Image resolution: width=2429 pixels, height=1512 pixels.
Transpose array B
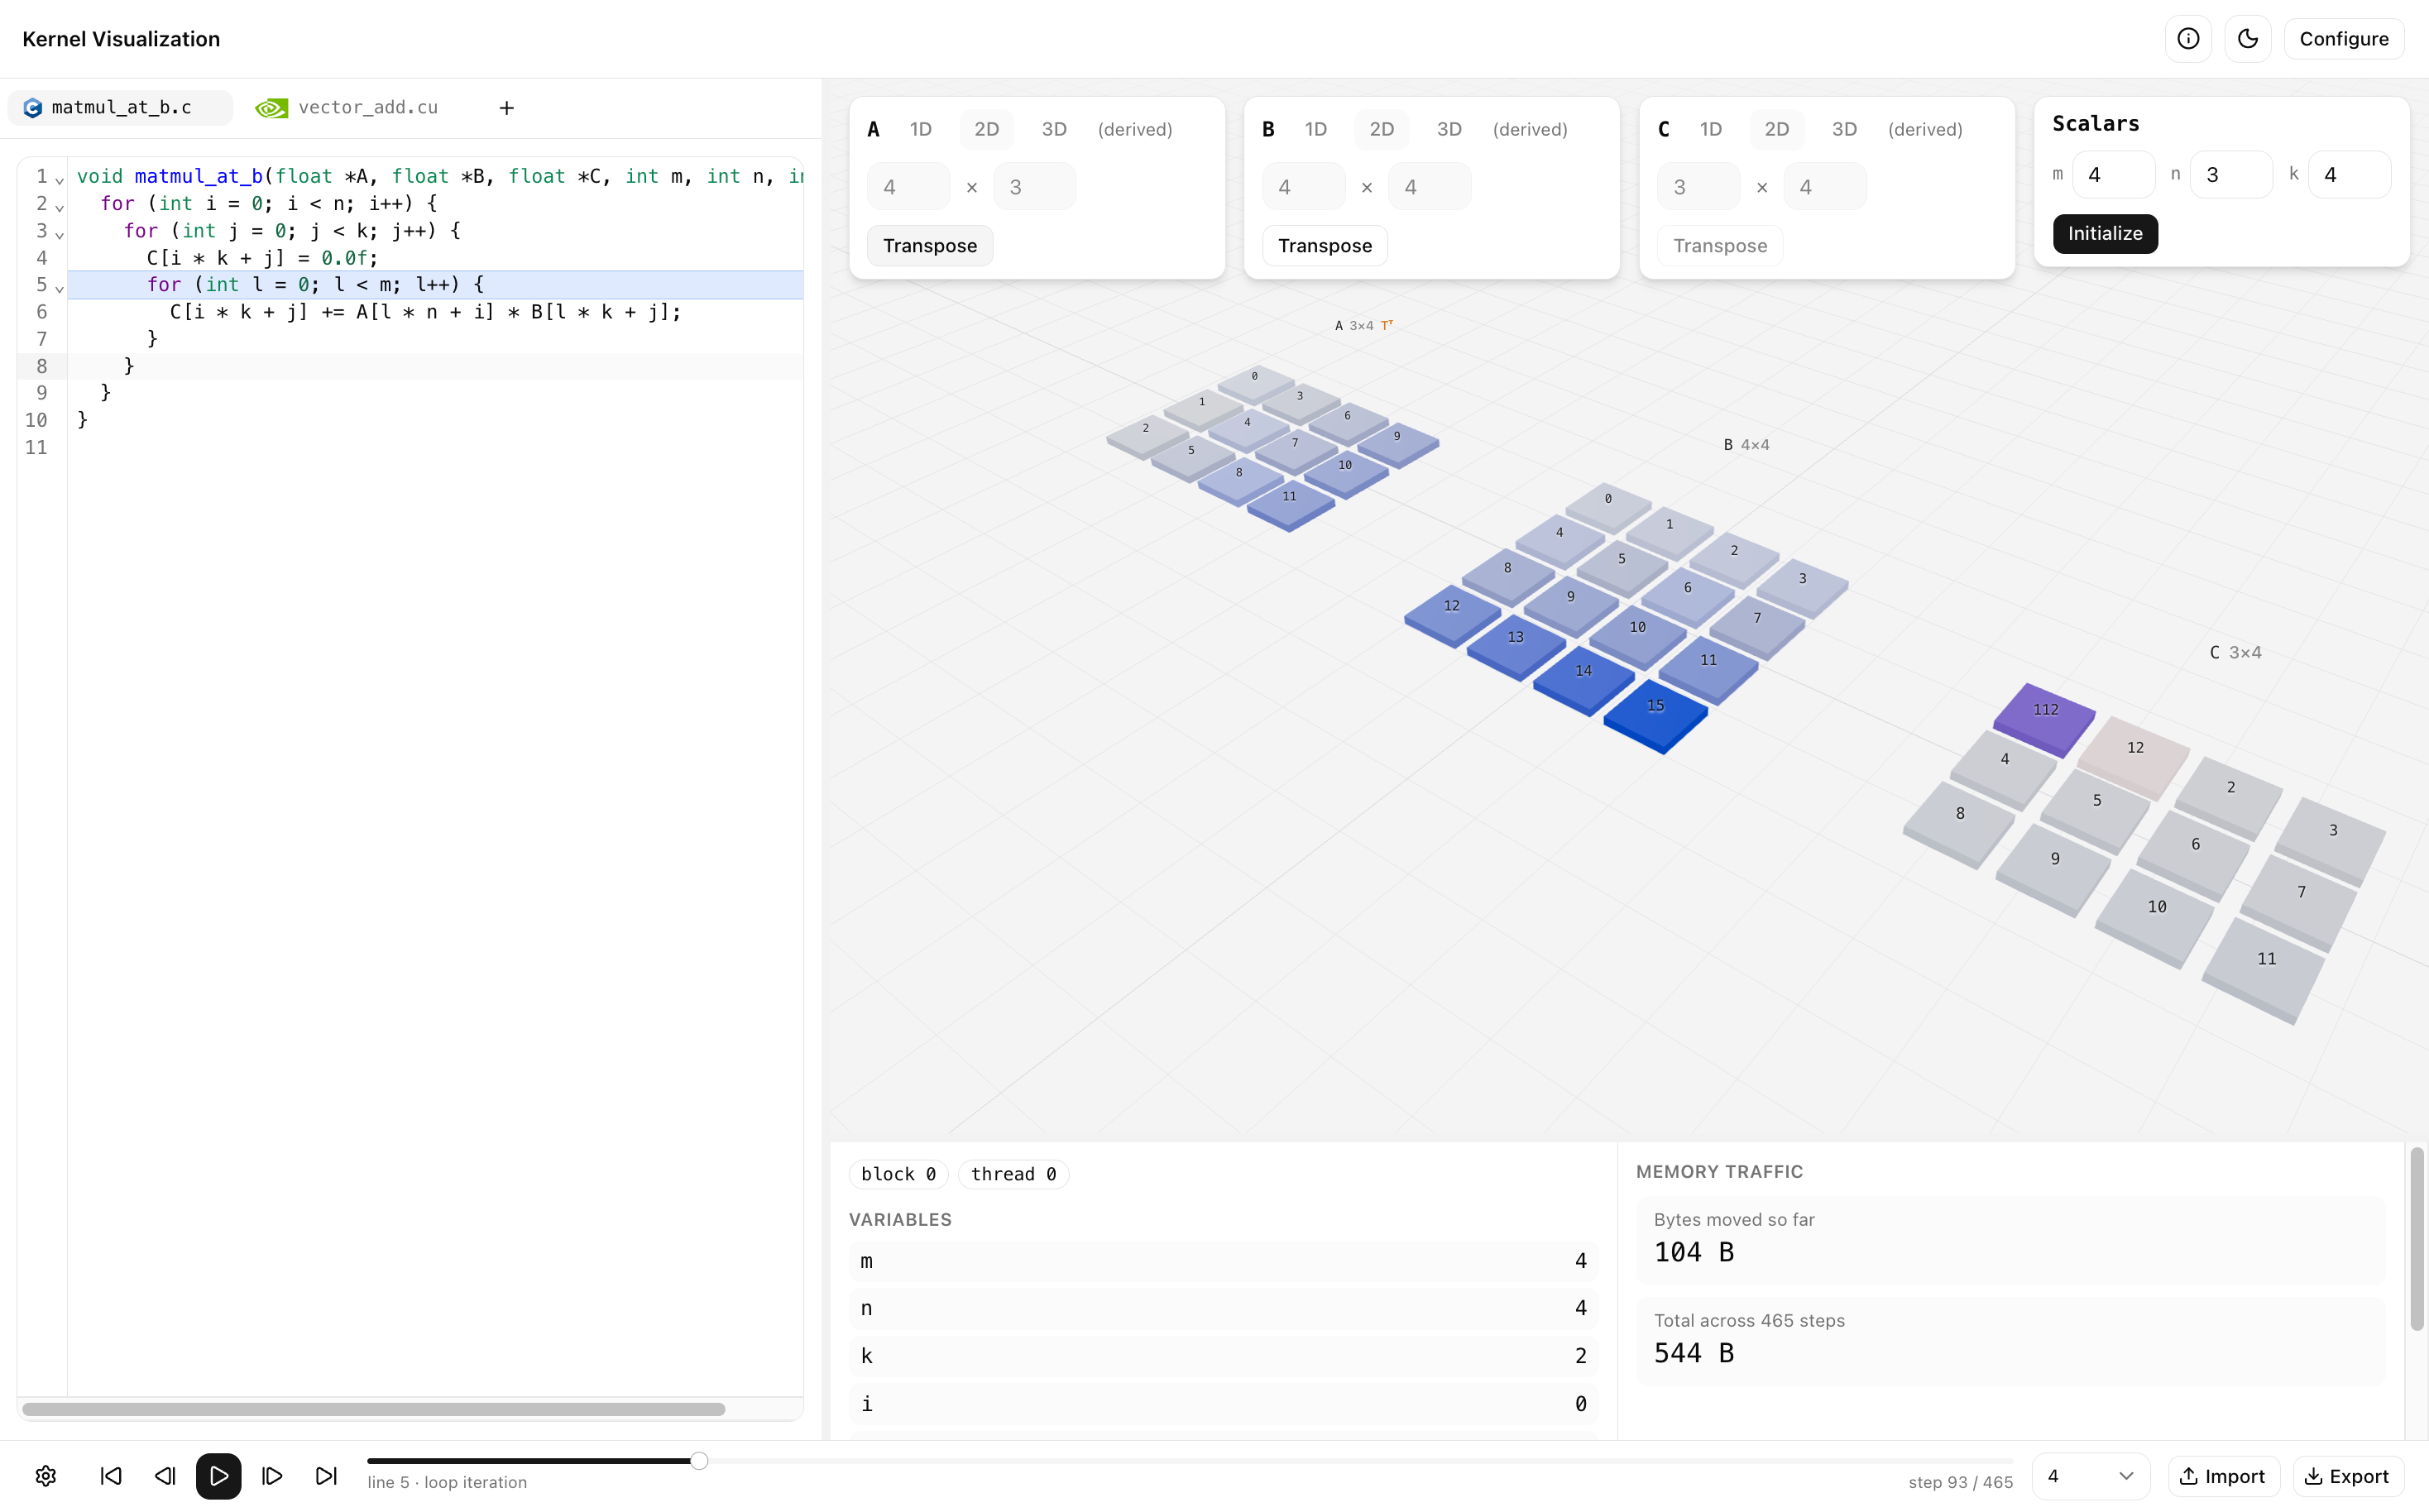click(1325, 246)
